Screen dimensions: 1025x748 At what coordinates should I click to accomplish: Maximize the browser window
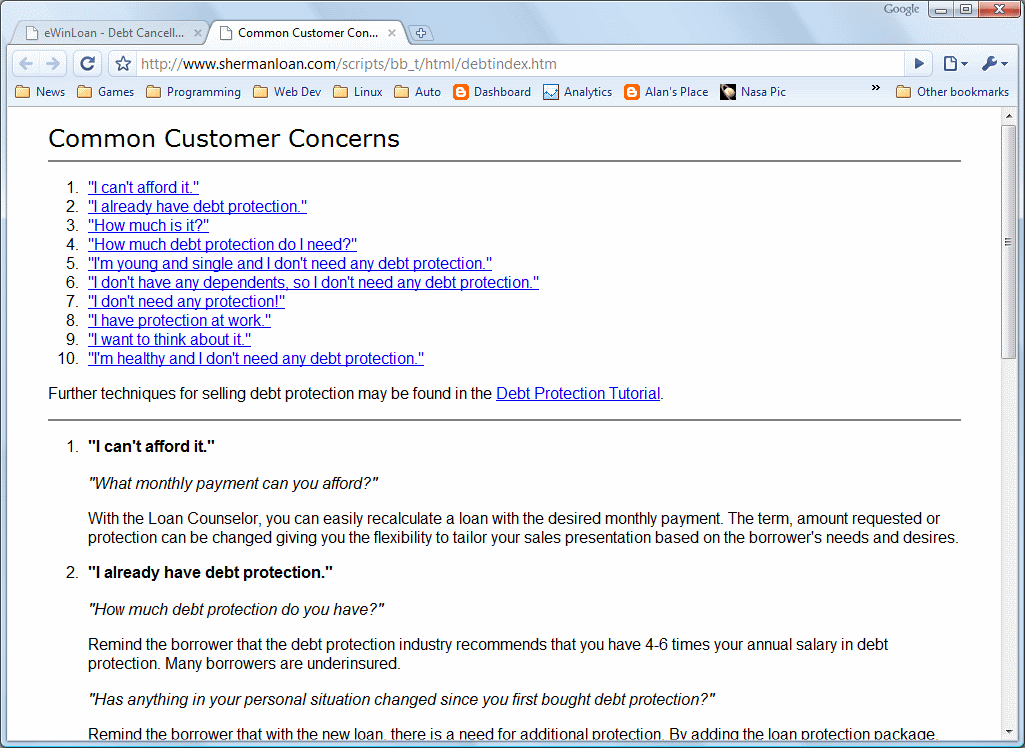(966, 10)
